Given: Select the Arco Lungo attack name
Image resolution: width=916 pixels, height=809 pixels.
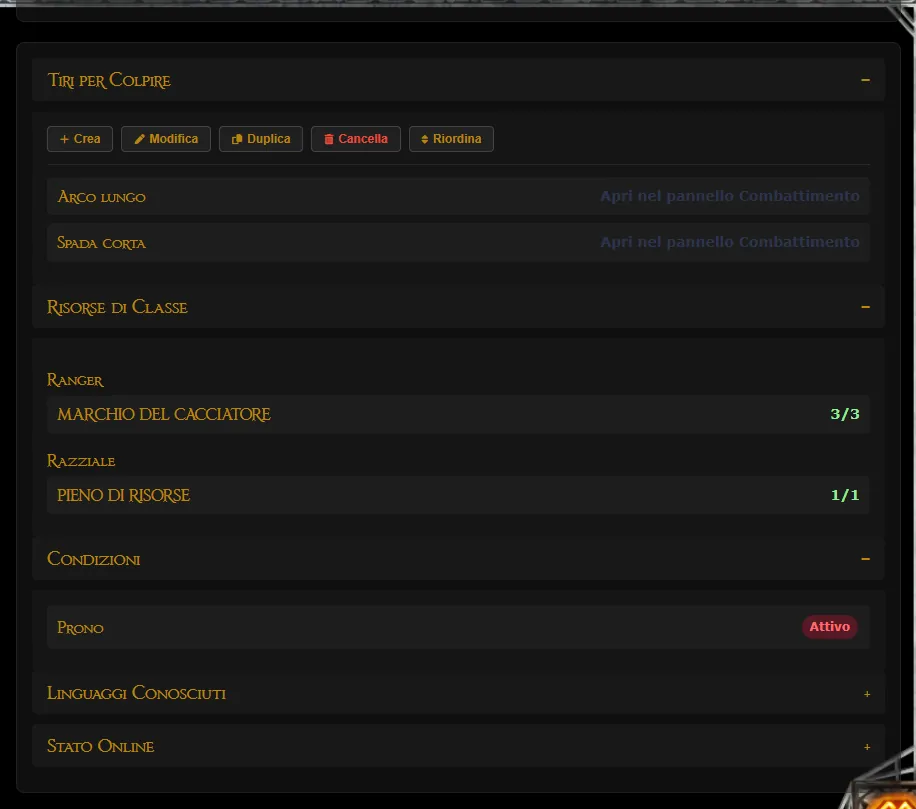Looking at the screenshot, I should point(102,197).
